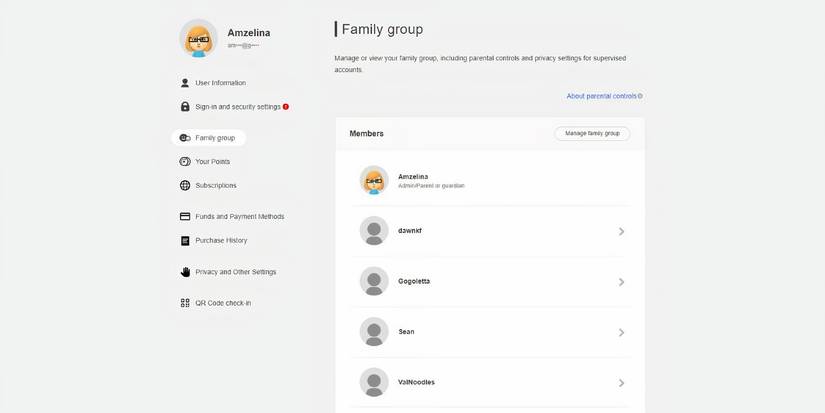Click the Your Points coin icon
Image resolution: width=825 pixels, height=413 pixels.
(x=185, y=162)
